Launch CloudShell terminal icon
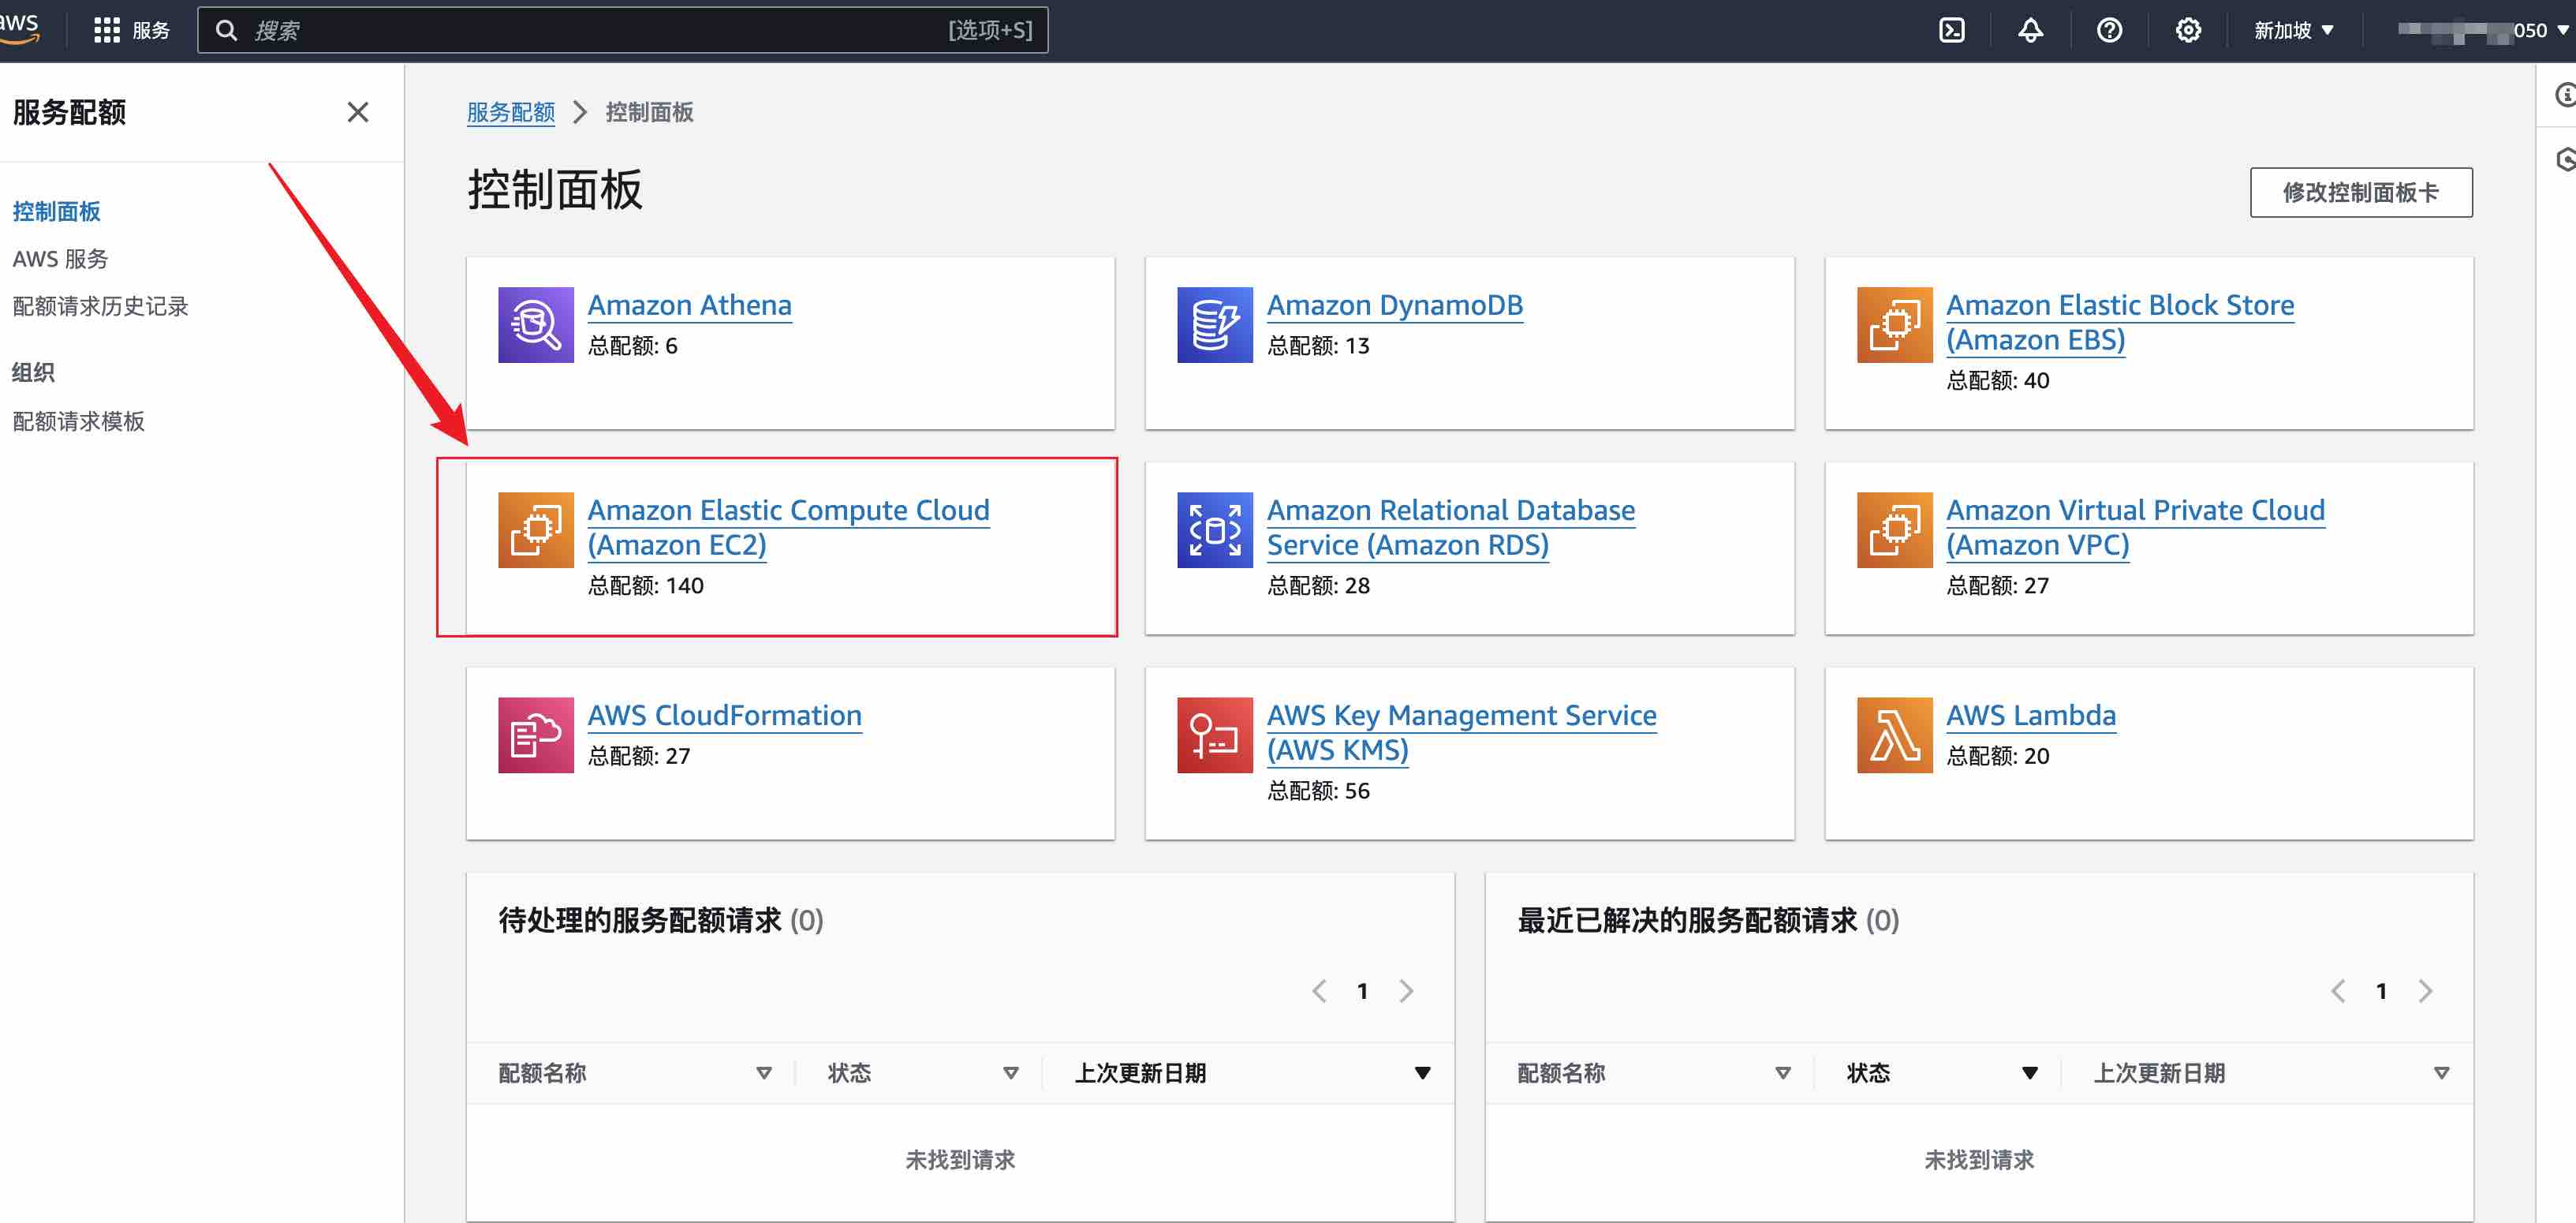This screenshot has height=1223, width=2576. (1951, 30)
